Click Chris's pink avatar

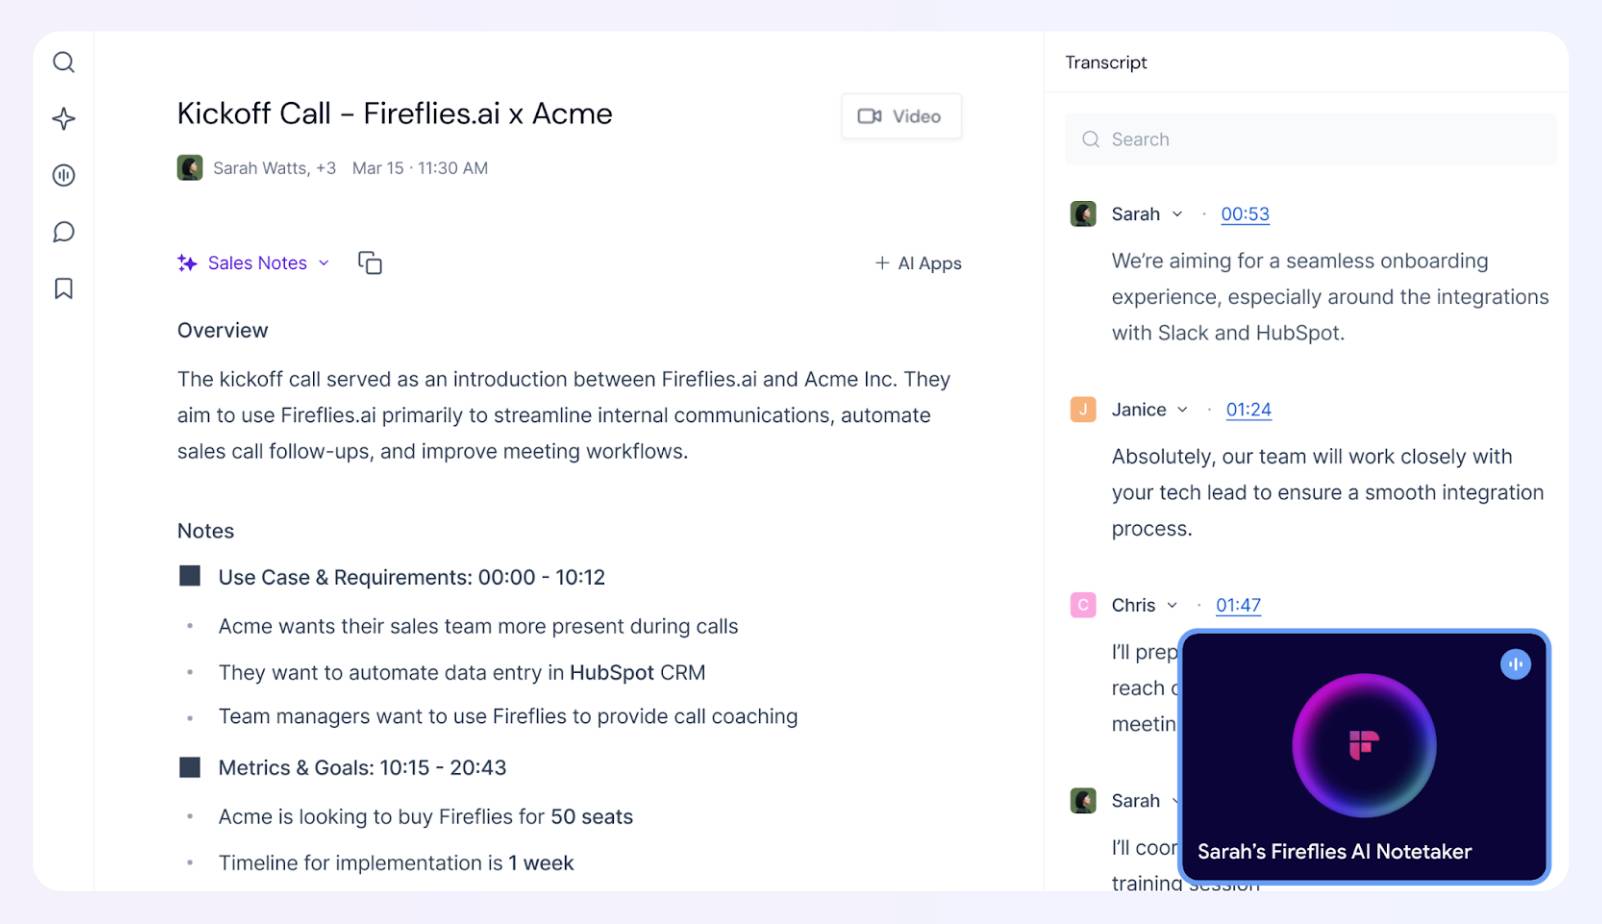pos(1083,605)
